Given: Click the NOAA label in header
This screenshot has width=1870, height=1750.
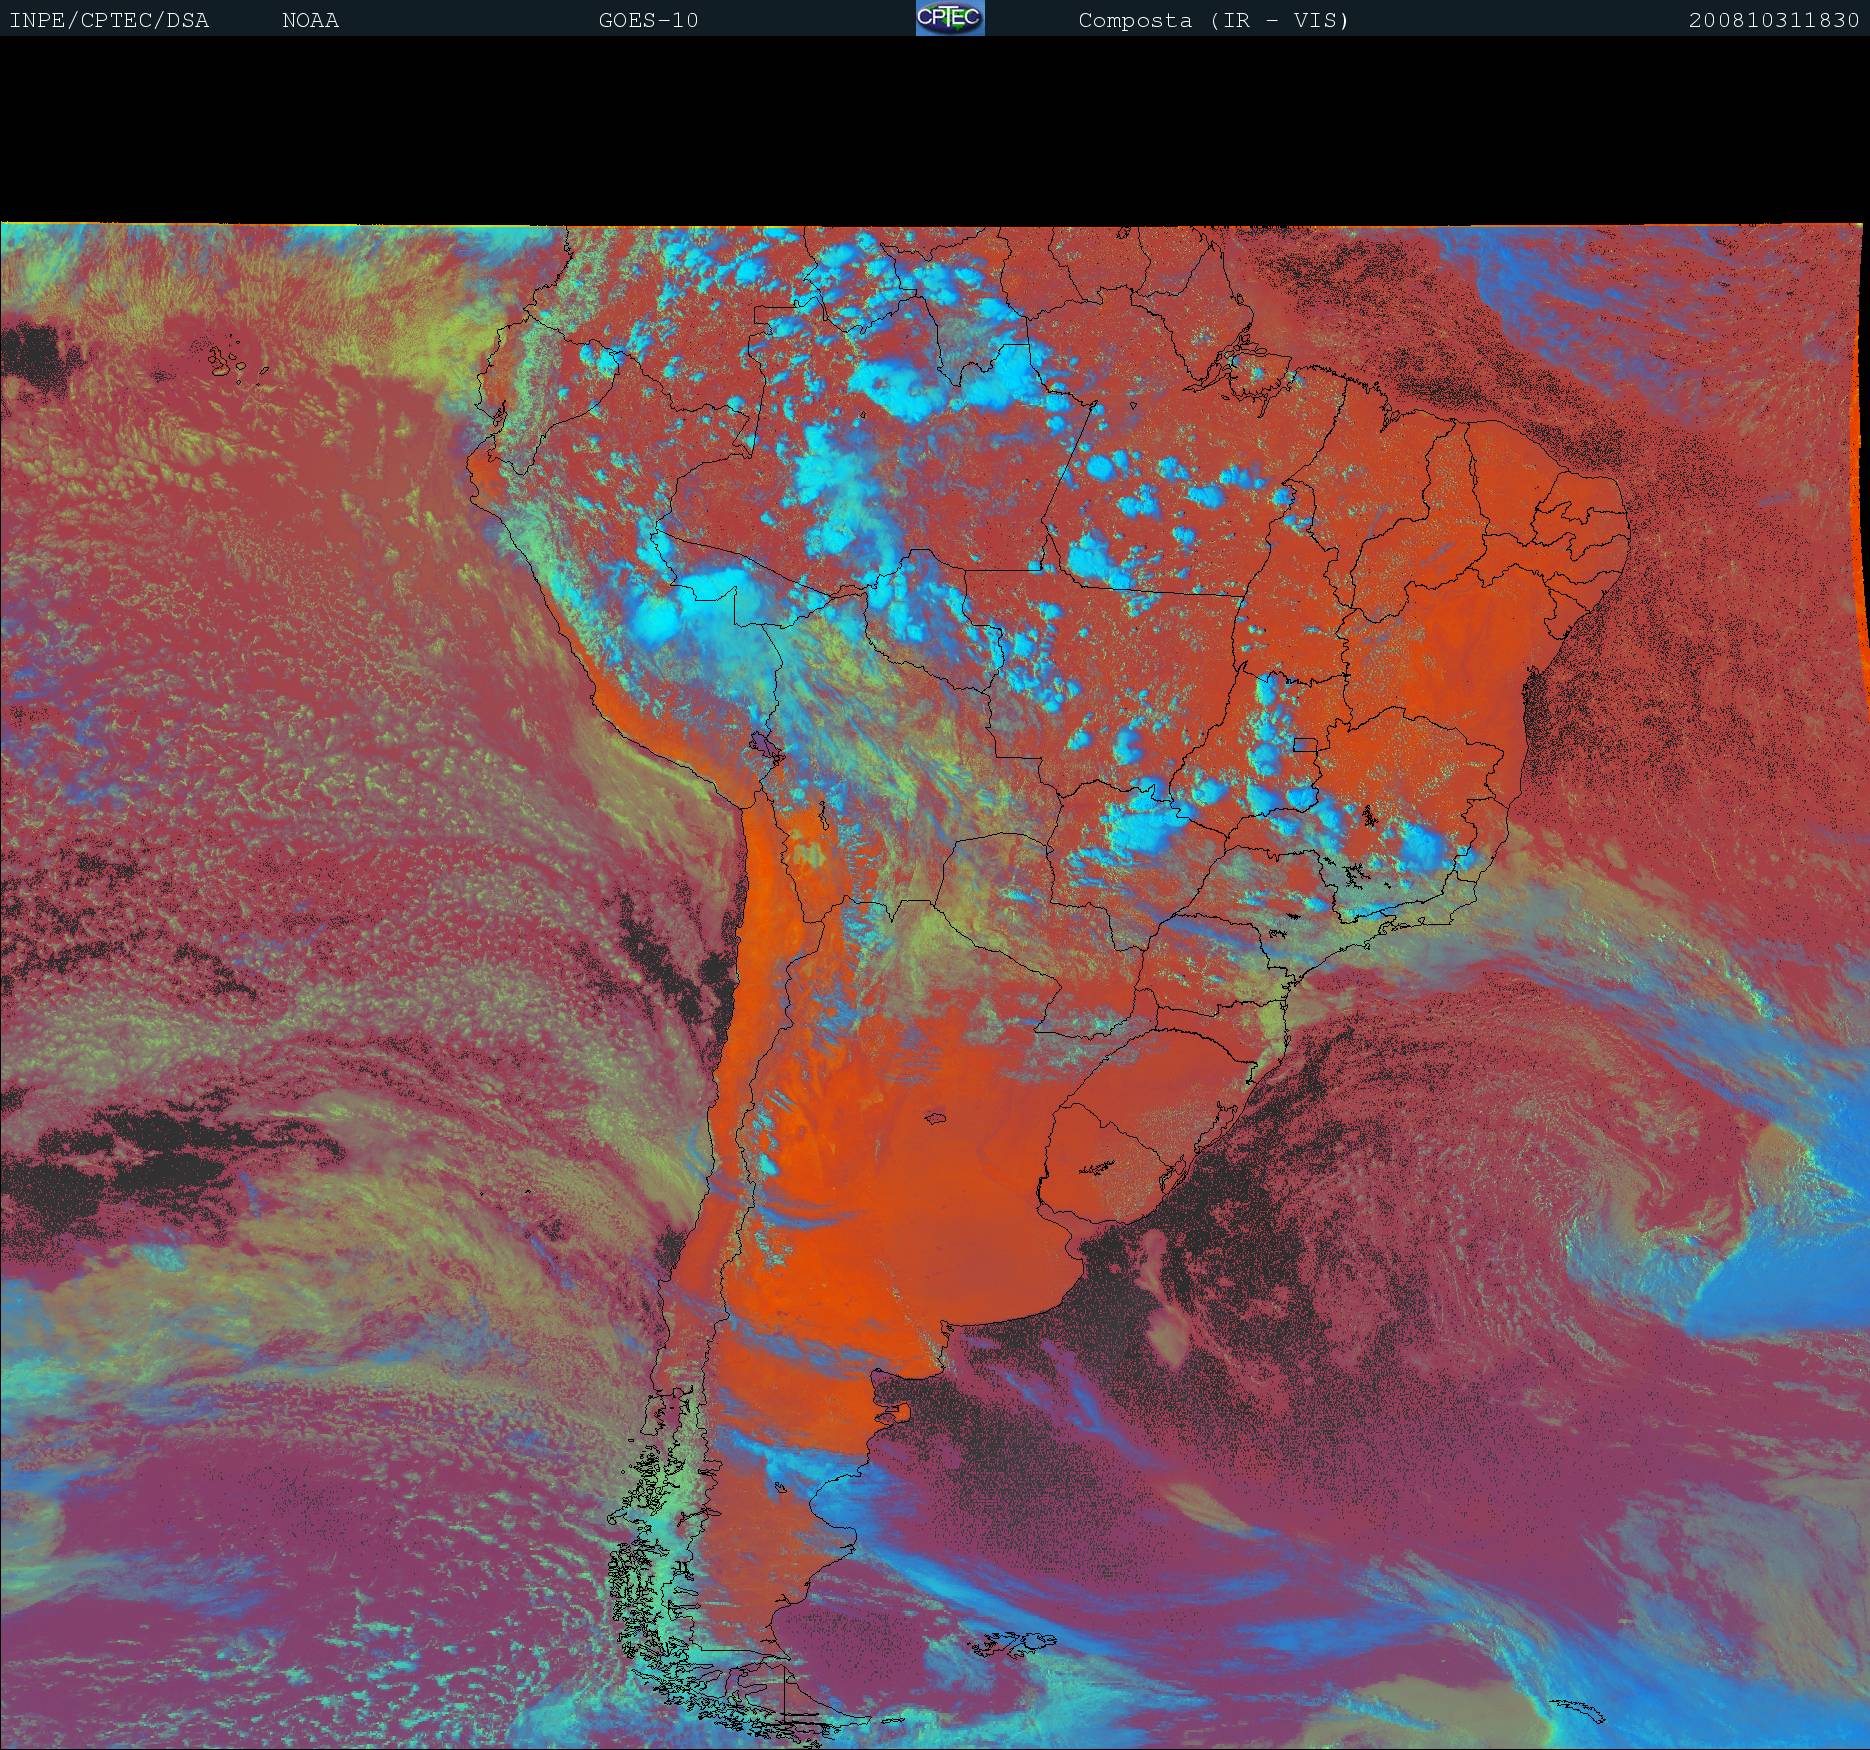Looking at the screenshot, I should tap(310, 20).
